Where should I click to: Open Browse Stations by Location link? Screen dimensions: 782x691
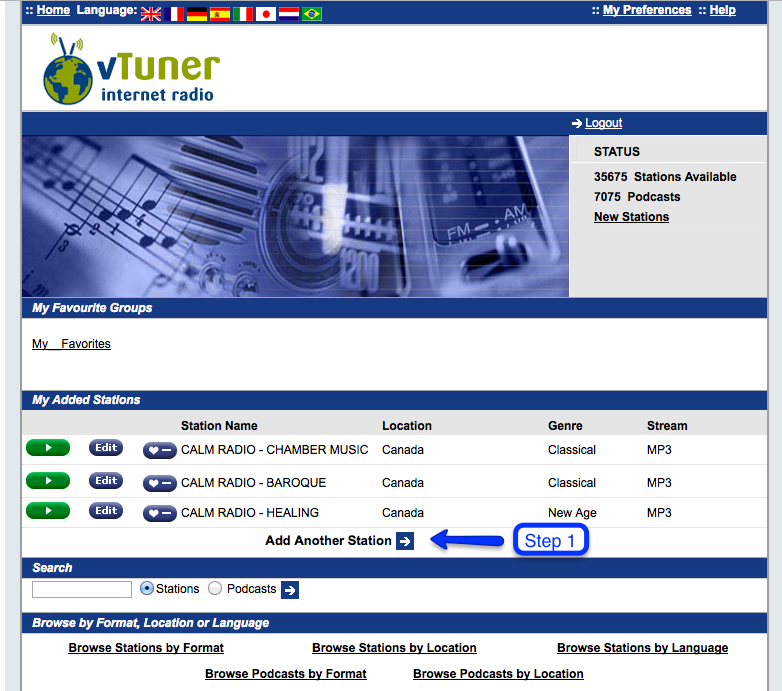394,648
